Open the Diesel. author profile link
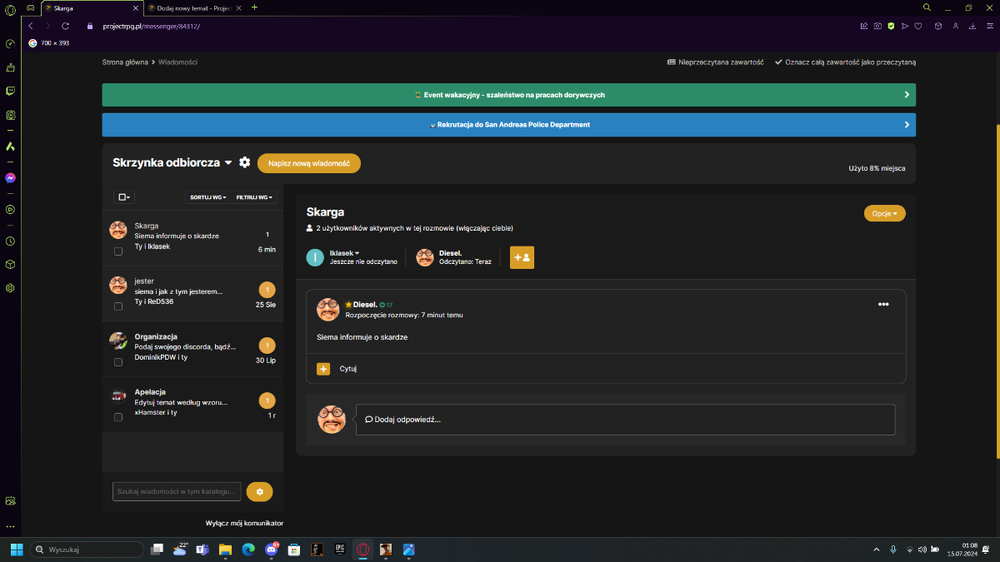The height and width of the screenshot is (562, 1000). click(x=365, y=304)
